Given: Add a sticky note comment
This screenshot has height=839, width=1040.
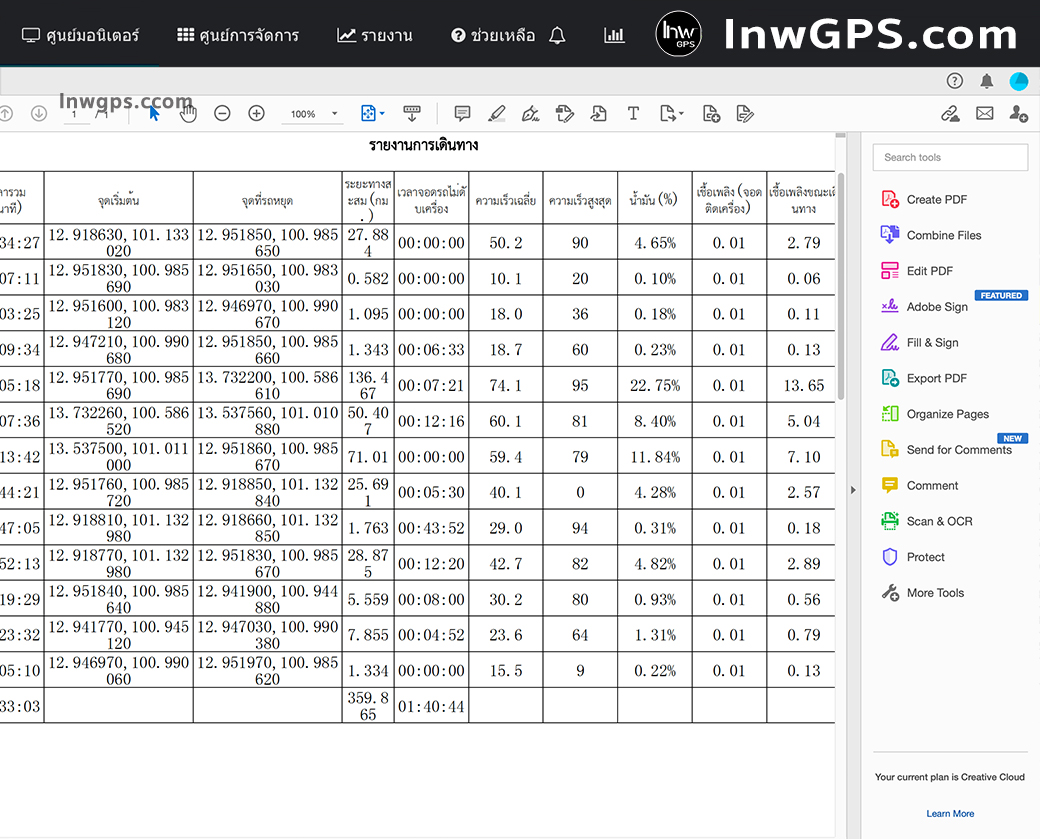Looking at the screenshot, I should click(462, 113).
